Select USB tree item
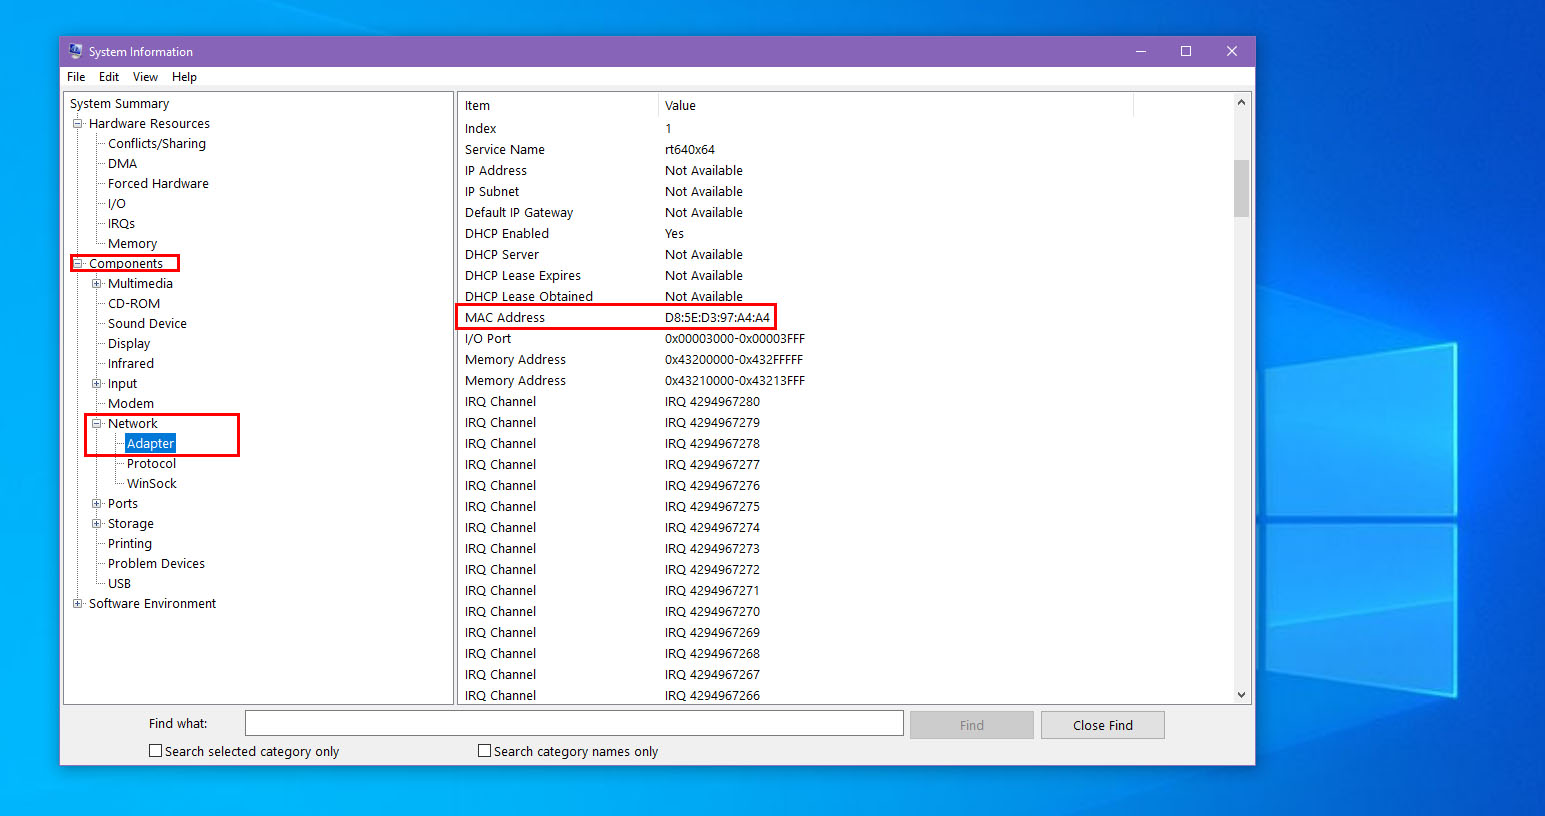The width and height of the screenshot is (1545, 816). (119, 584)
